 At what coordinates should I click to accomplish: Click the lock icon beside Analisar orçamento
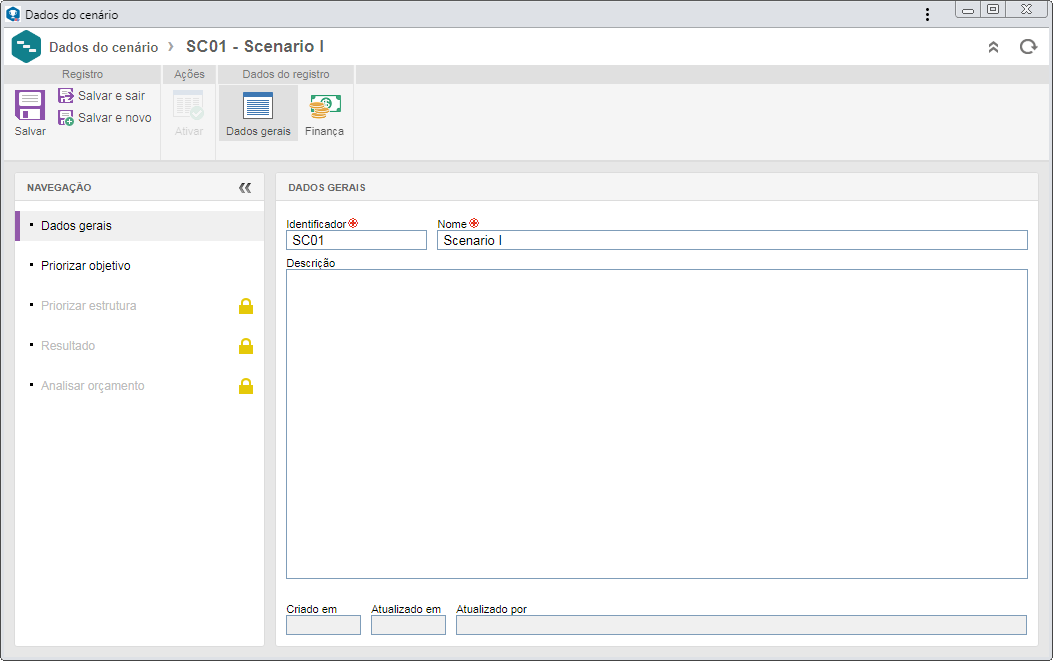click(x=246, y=386)
